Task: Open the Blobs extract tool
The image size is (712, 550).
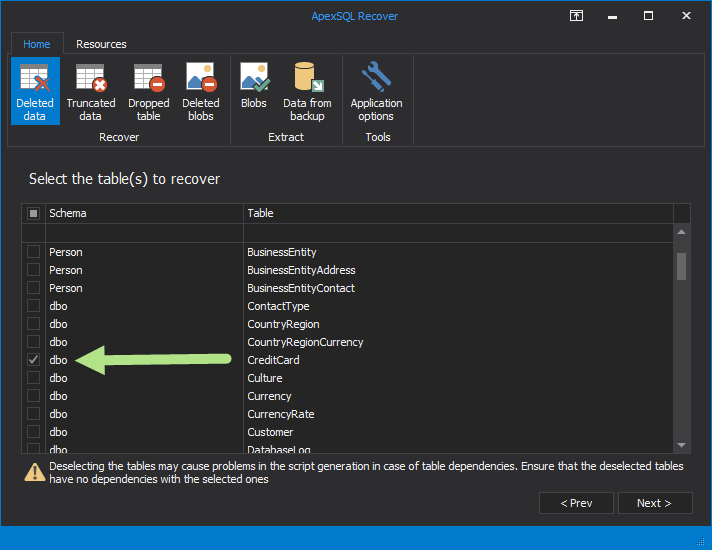Action: tap(254, 86)
